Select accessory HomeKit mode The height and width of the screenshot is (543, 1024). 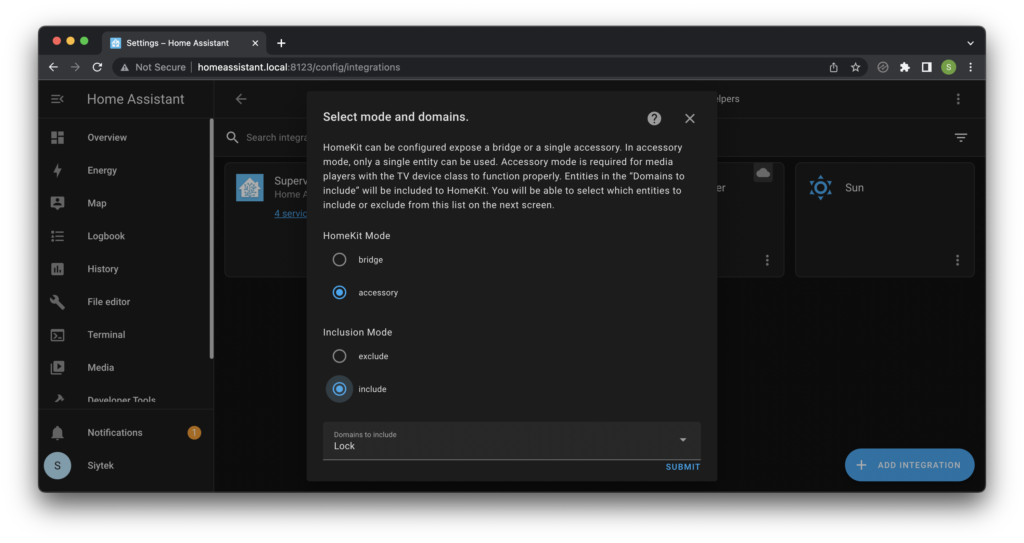click(339, 292)
